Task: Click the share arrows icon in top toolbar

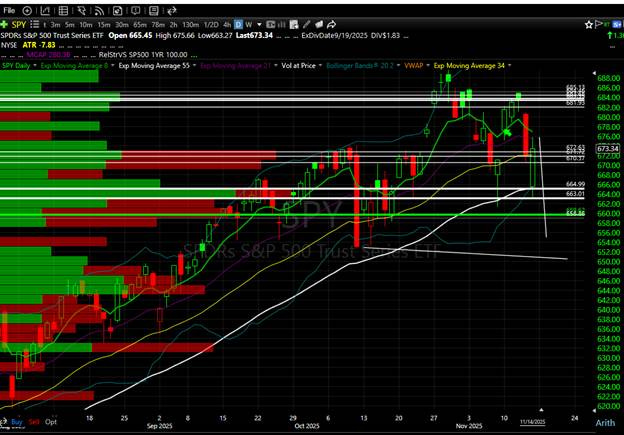Action: point(172,11)
